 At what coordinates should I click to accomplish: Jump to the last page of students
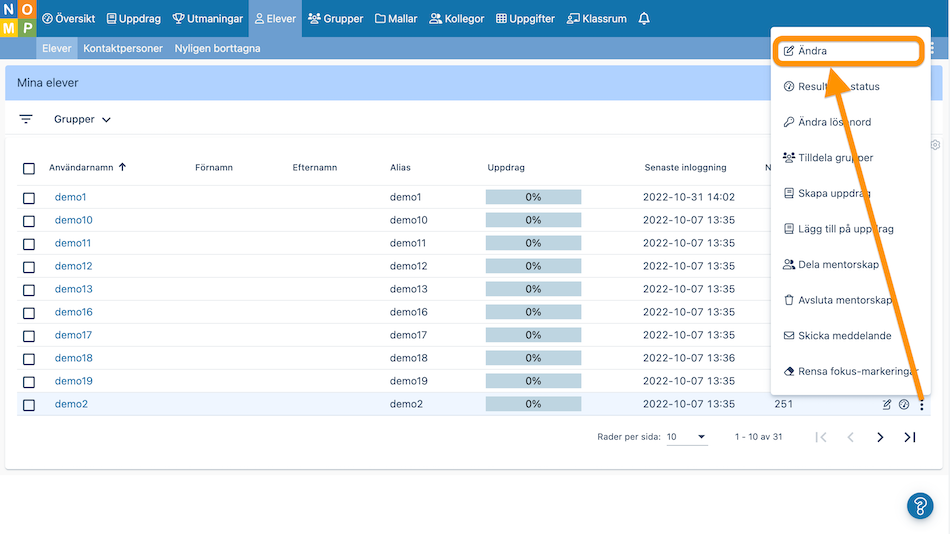click(x=909, y=437)
